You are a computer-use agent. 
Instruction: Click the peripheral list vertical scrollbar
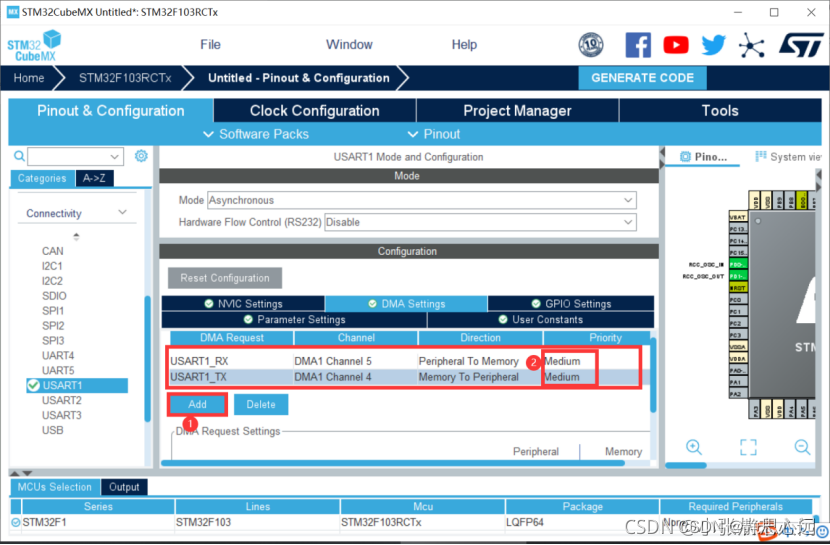[x=147, y=358]
